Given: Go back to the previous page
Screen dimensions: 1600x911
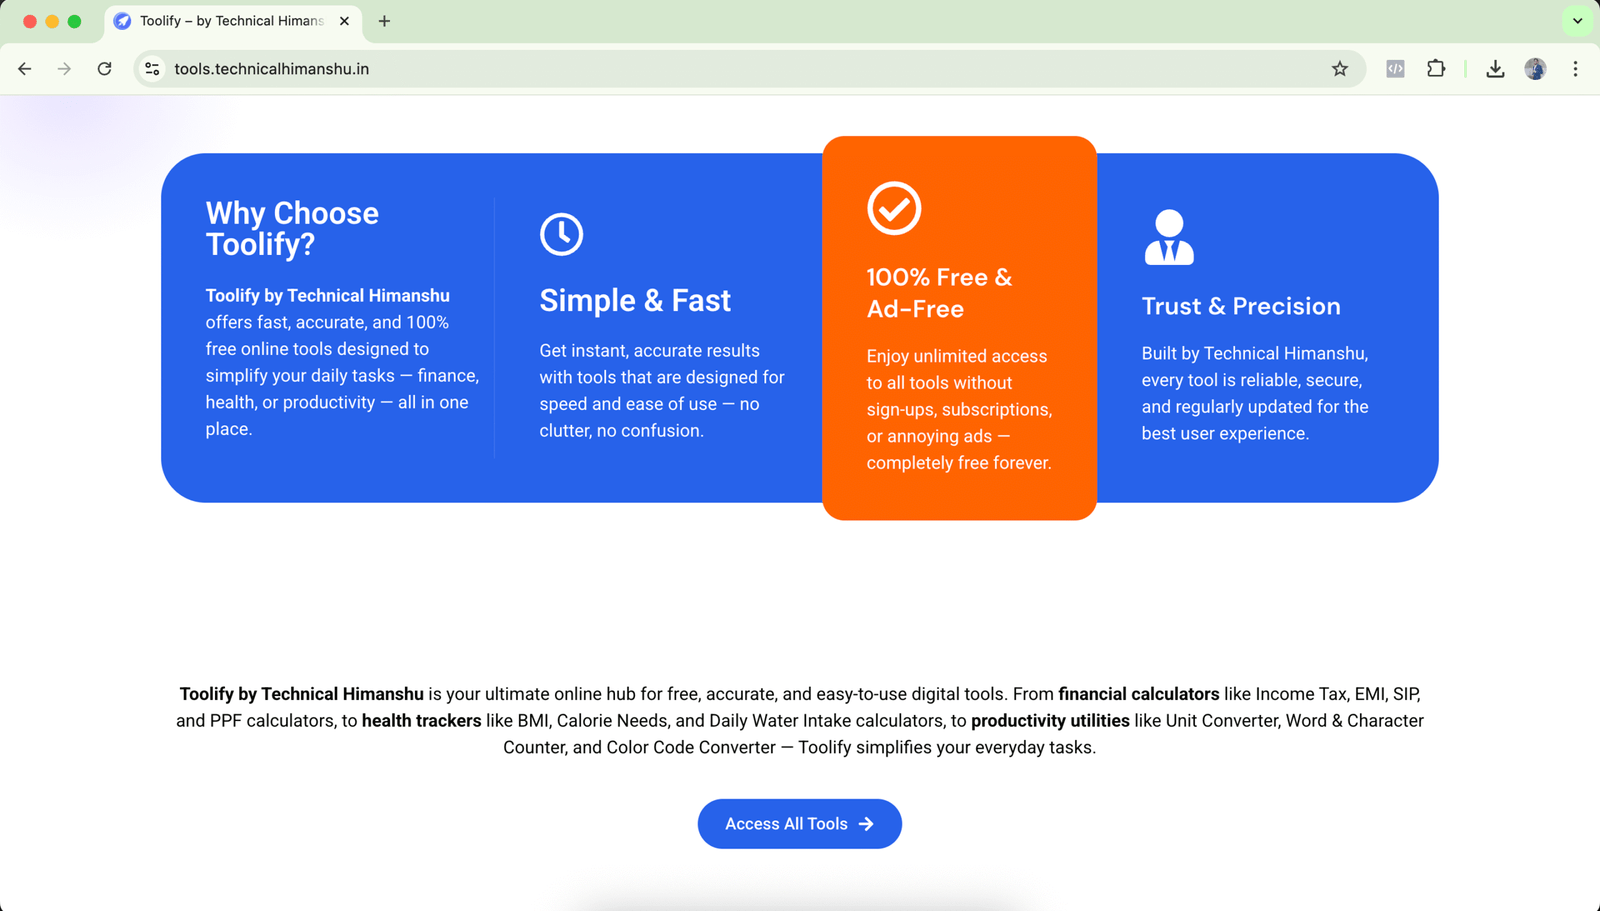Looking at the screenshot, I should point(25,69).
